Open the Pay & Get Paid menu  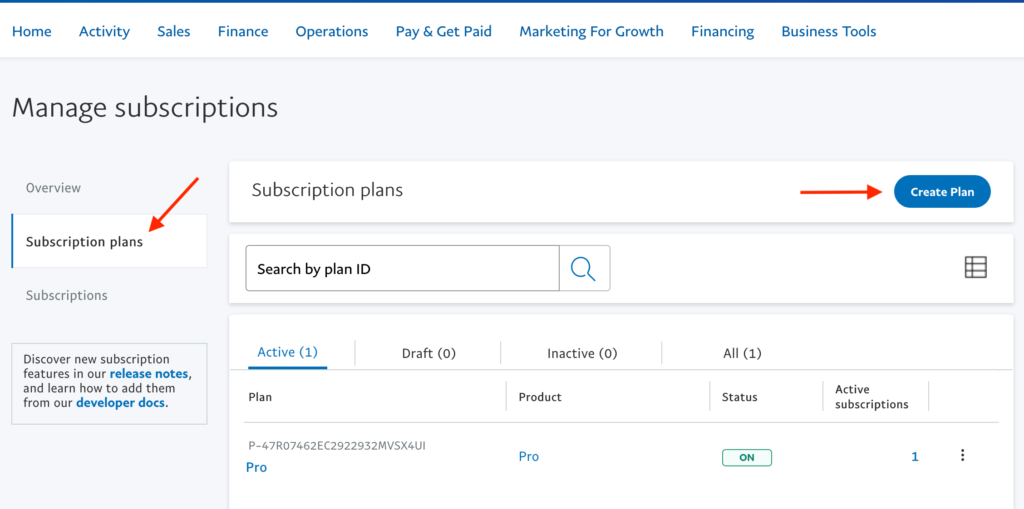click(443, 31)
